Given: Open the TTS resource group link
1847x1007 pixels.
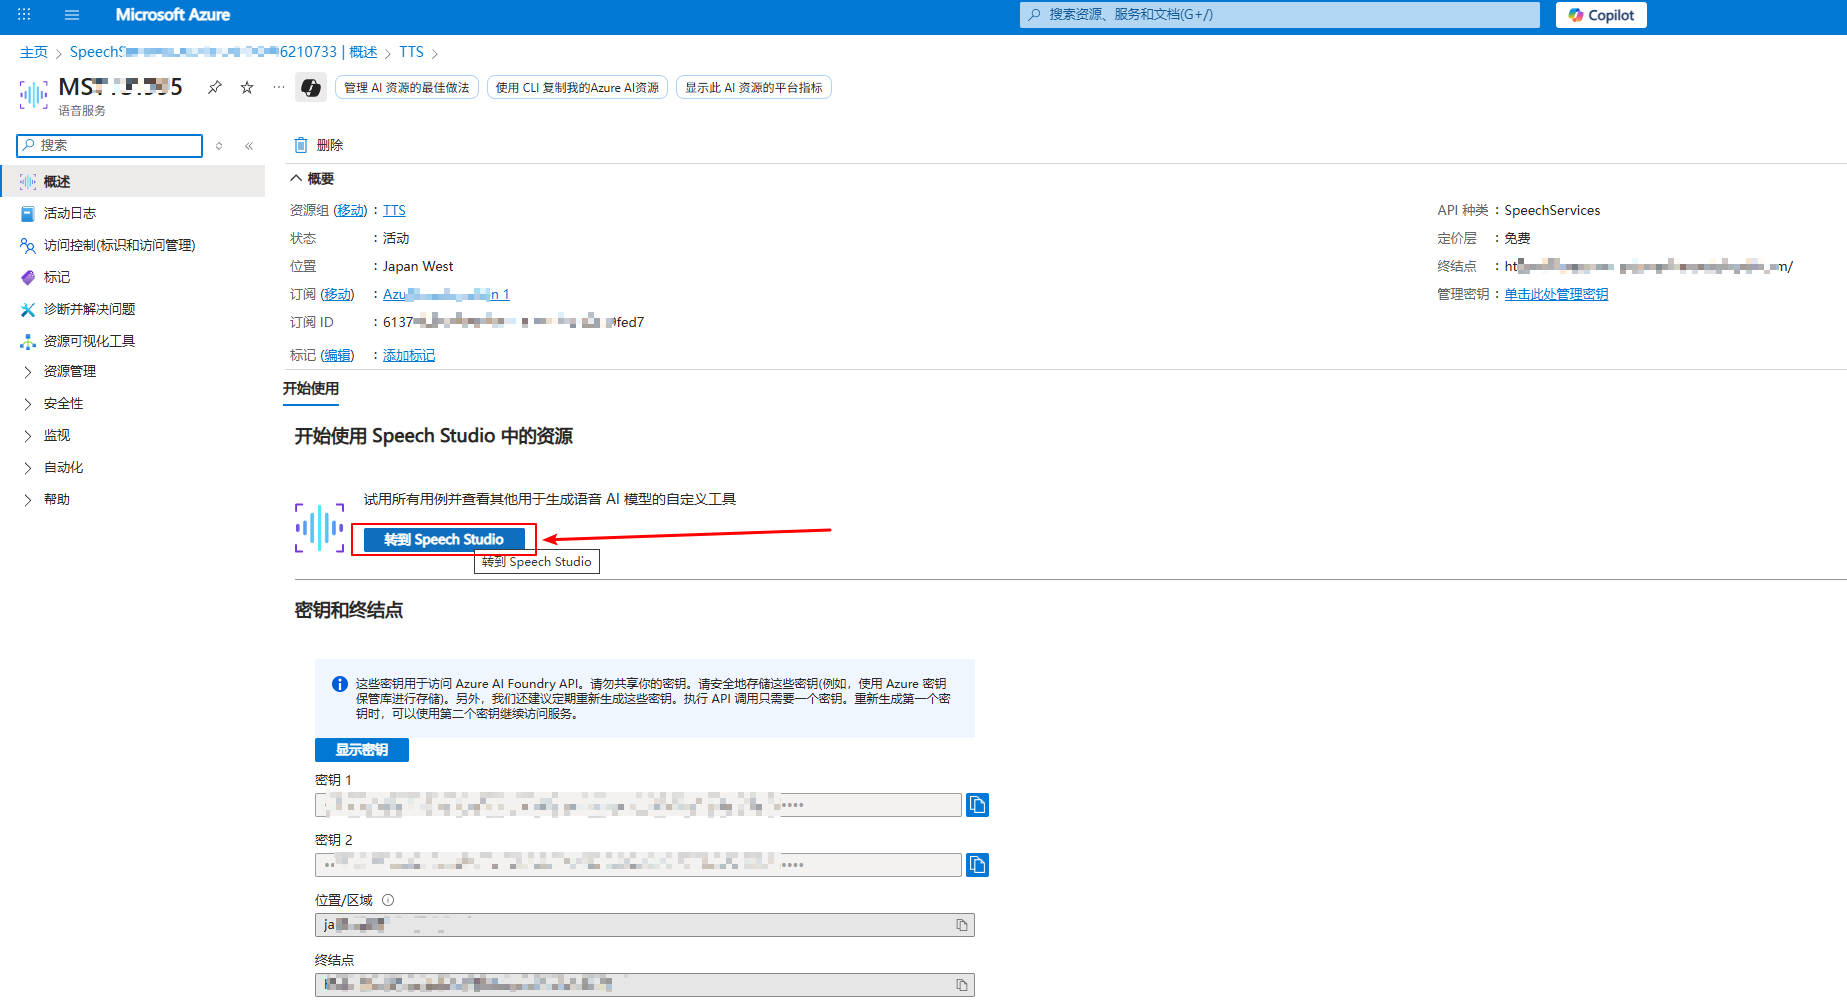Looking at the screenshot, I should coord(394,211).
